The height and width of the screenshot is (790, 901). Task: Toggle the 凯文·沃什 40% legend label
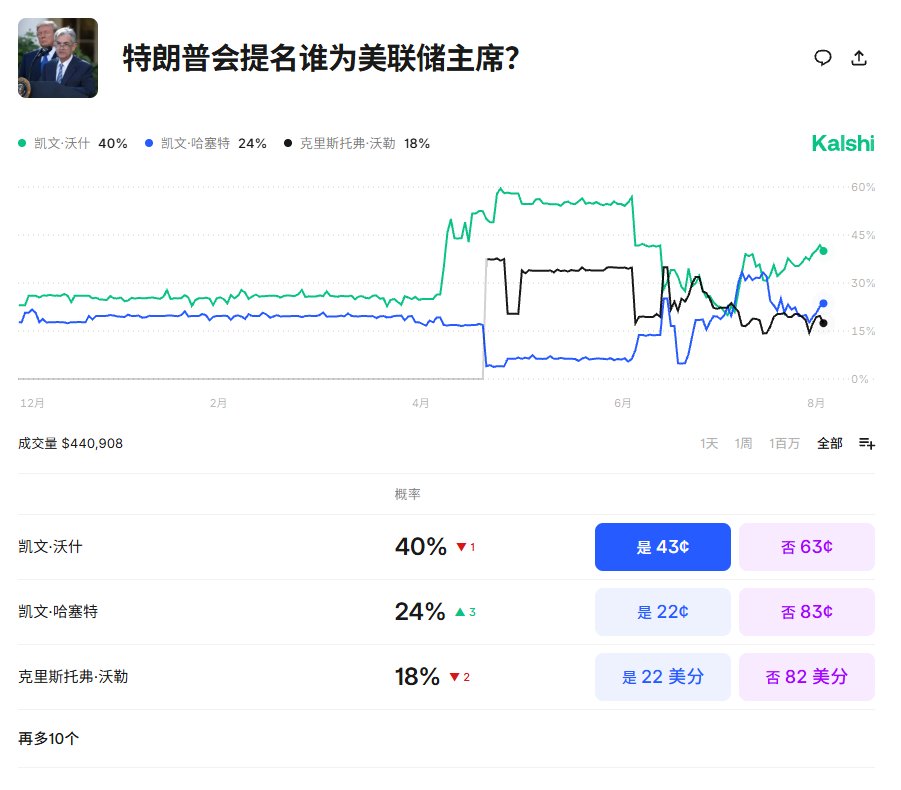click(x=80, y=143)
